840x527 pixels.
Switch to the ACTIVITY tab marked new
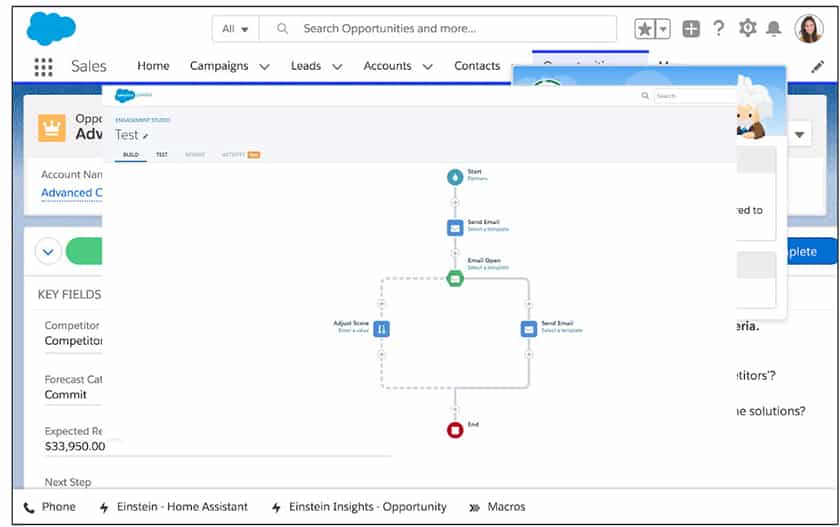(241, 155)
